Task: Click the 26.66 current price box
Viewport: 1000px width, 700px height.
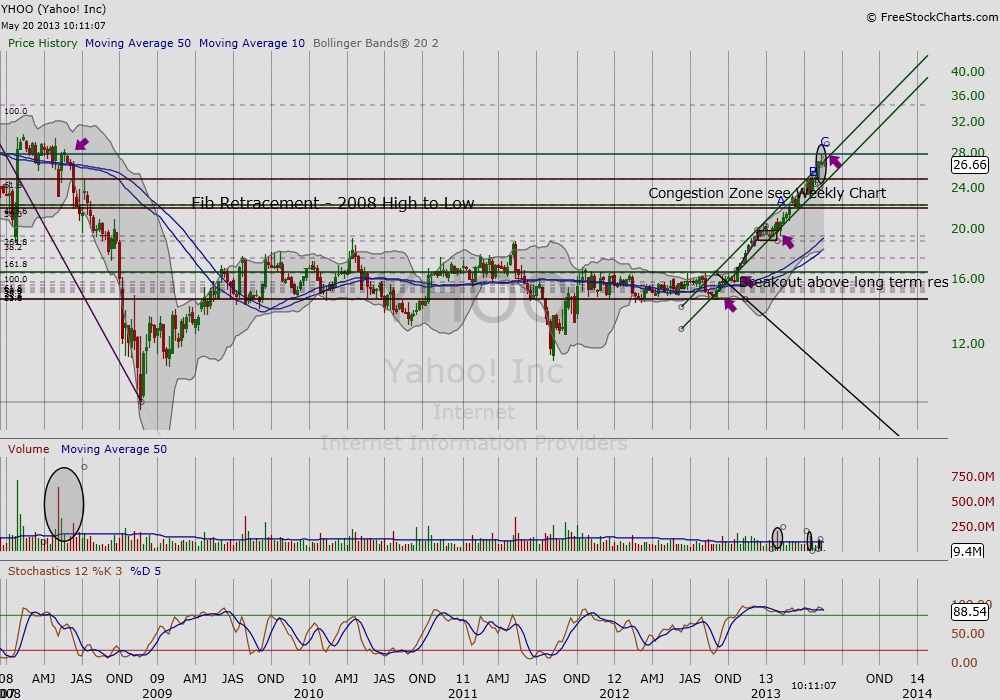Action: [x=969, y=164]
